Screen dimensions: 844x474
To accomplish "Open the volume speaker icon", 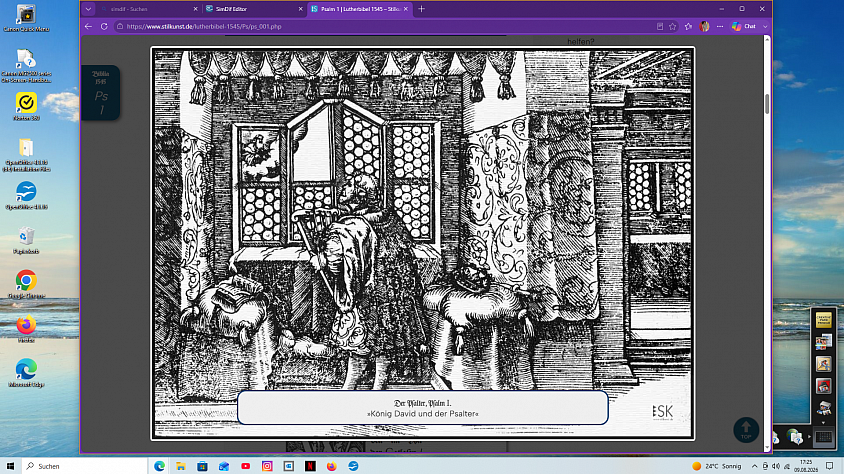I will tap(776, 466).
